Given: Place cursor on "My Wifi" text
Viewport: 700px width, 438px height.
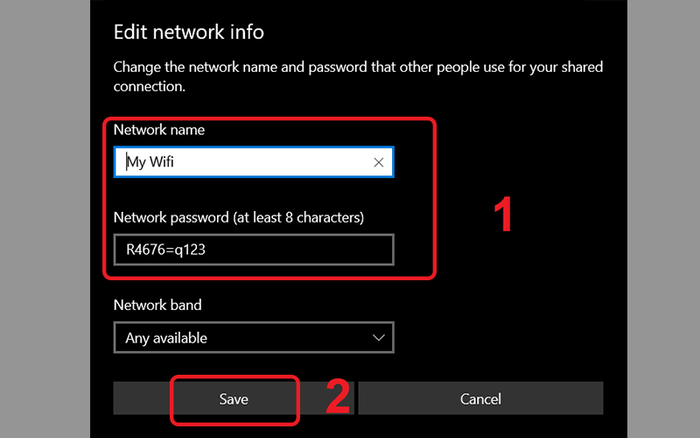Looking at the screenshot, I should [x=150, y=162].
